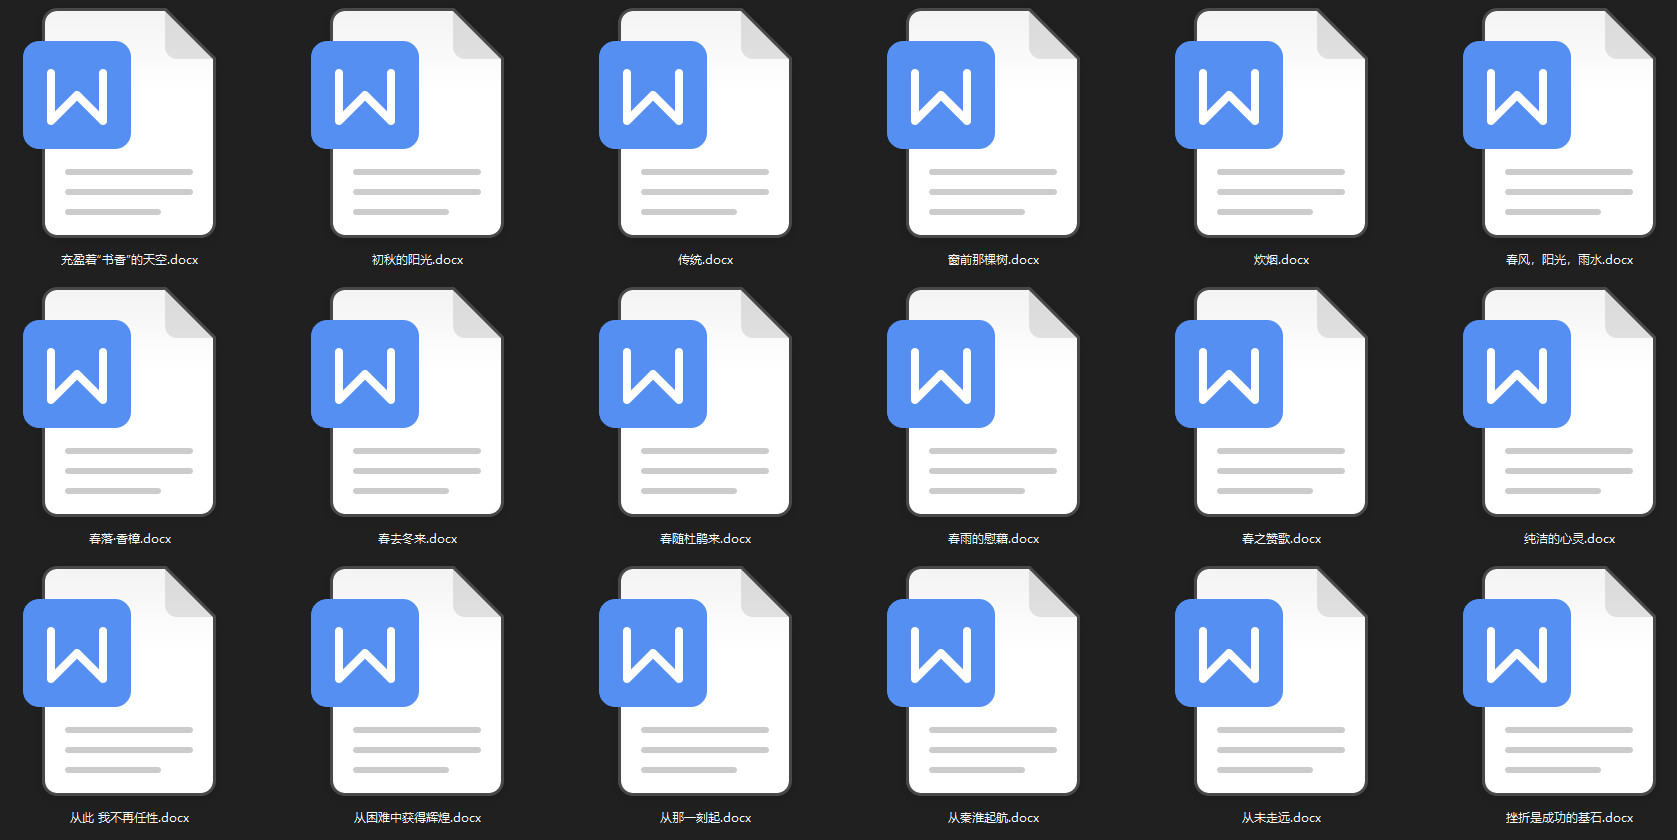Click the file name 春随杜鹃来.docx
The width and height of the screenshot is (1677, 840).
[x=706, y=539]
